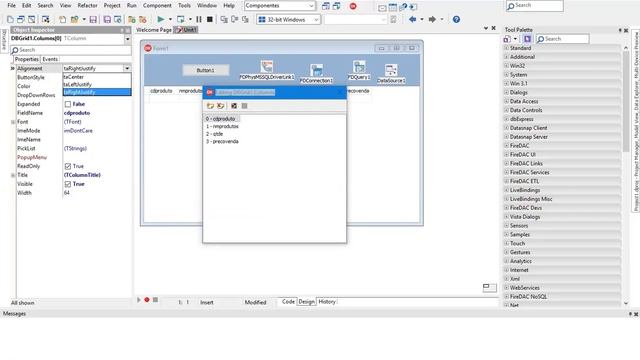The image size is (640, 360).
Task: Click the Tool Palette search field
Action: (562, 39)
